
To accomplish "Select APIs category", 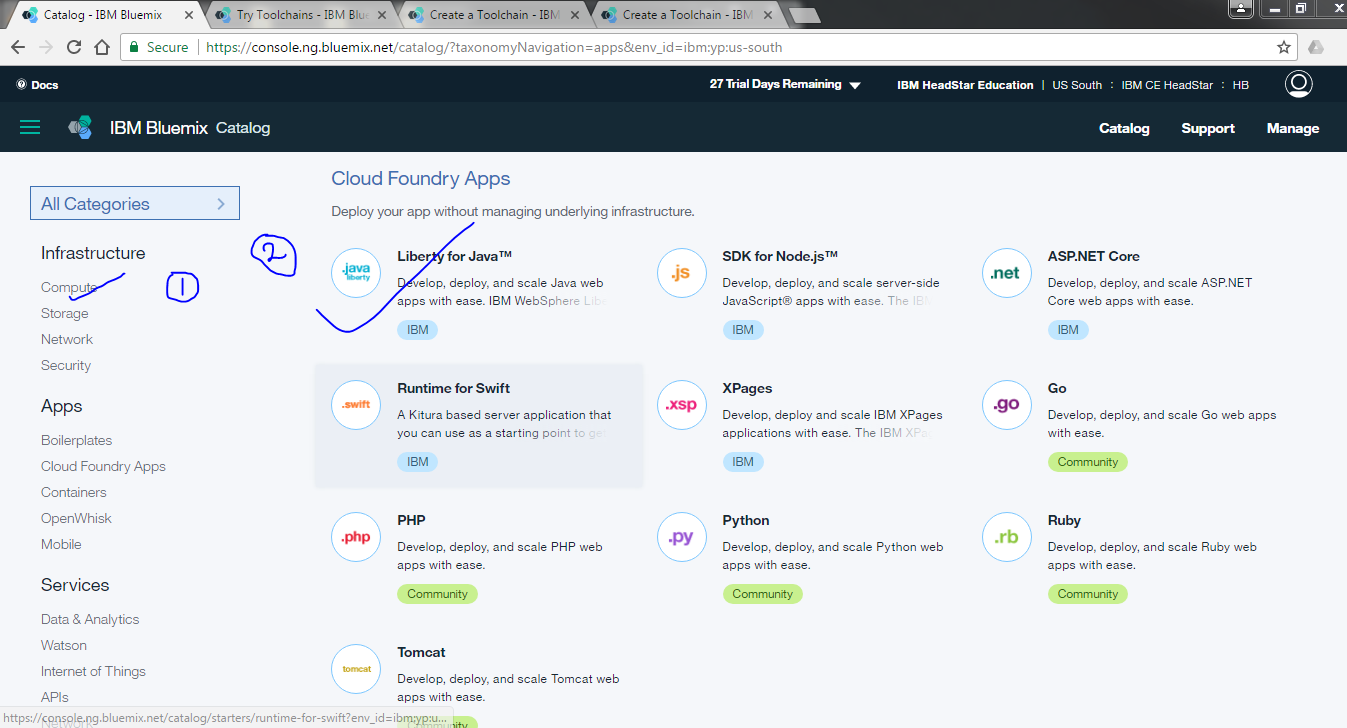I will tap(55, 697).
